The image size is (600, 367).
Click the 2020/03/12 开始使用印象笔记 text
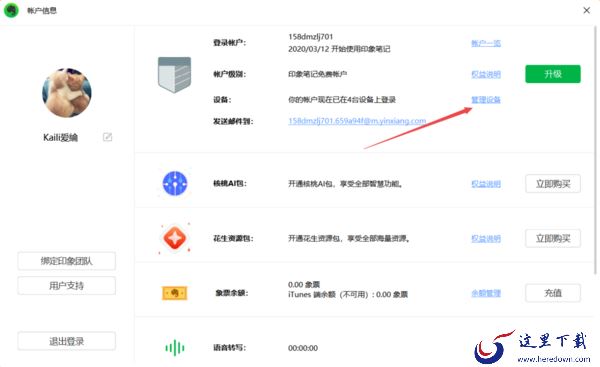(339, 49)
